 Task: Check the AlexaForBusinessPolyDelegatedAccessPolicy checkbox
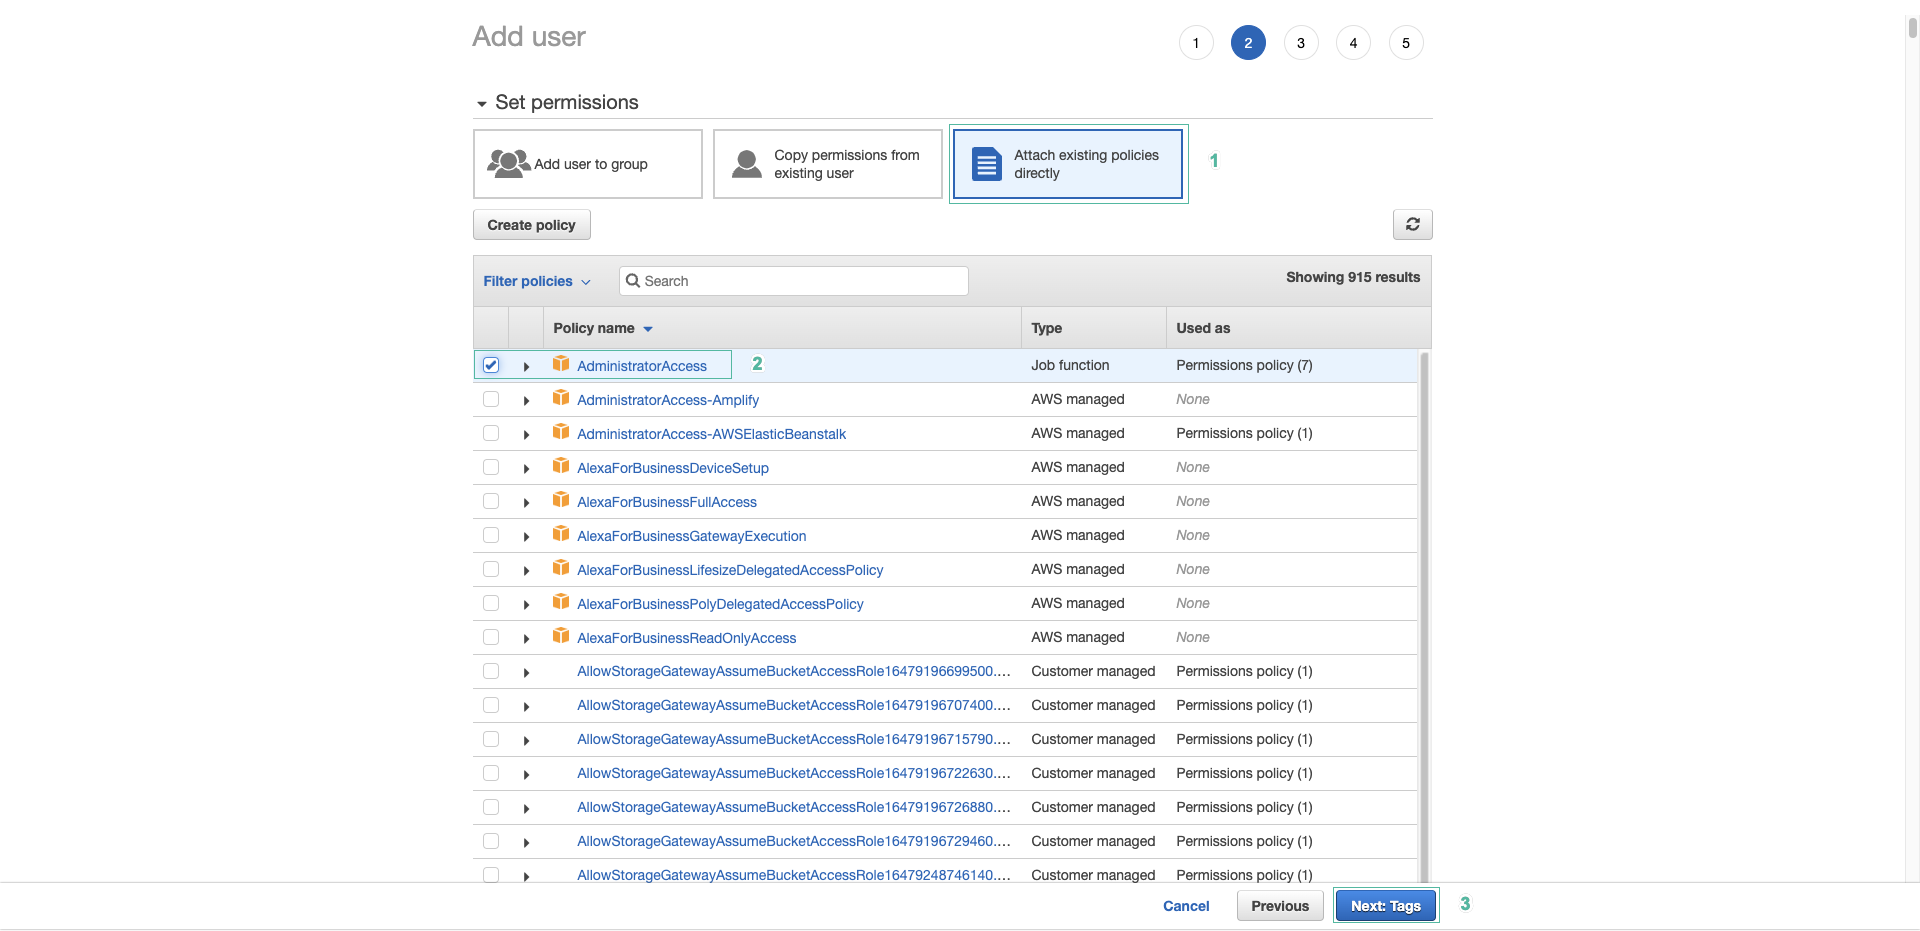click(x=491, y=603)
